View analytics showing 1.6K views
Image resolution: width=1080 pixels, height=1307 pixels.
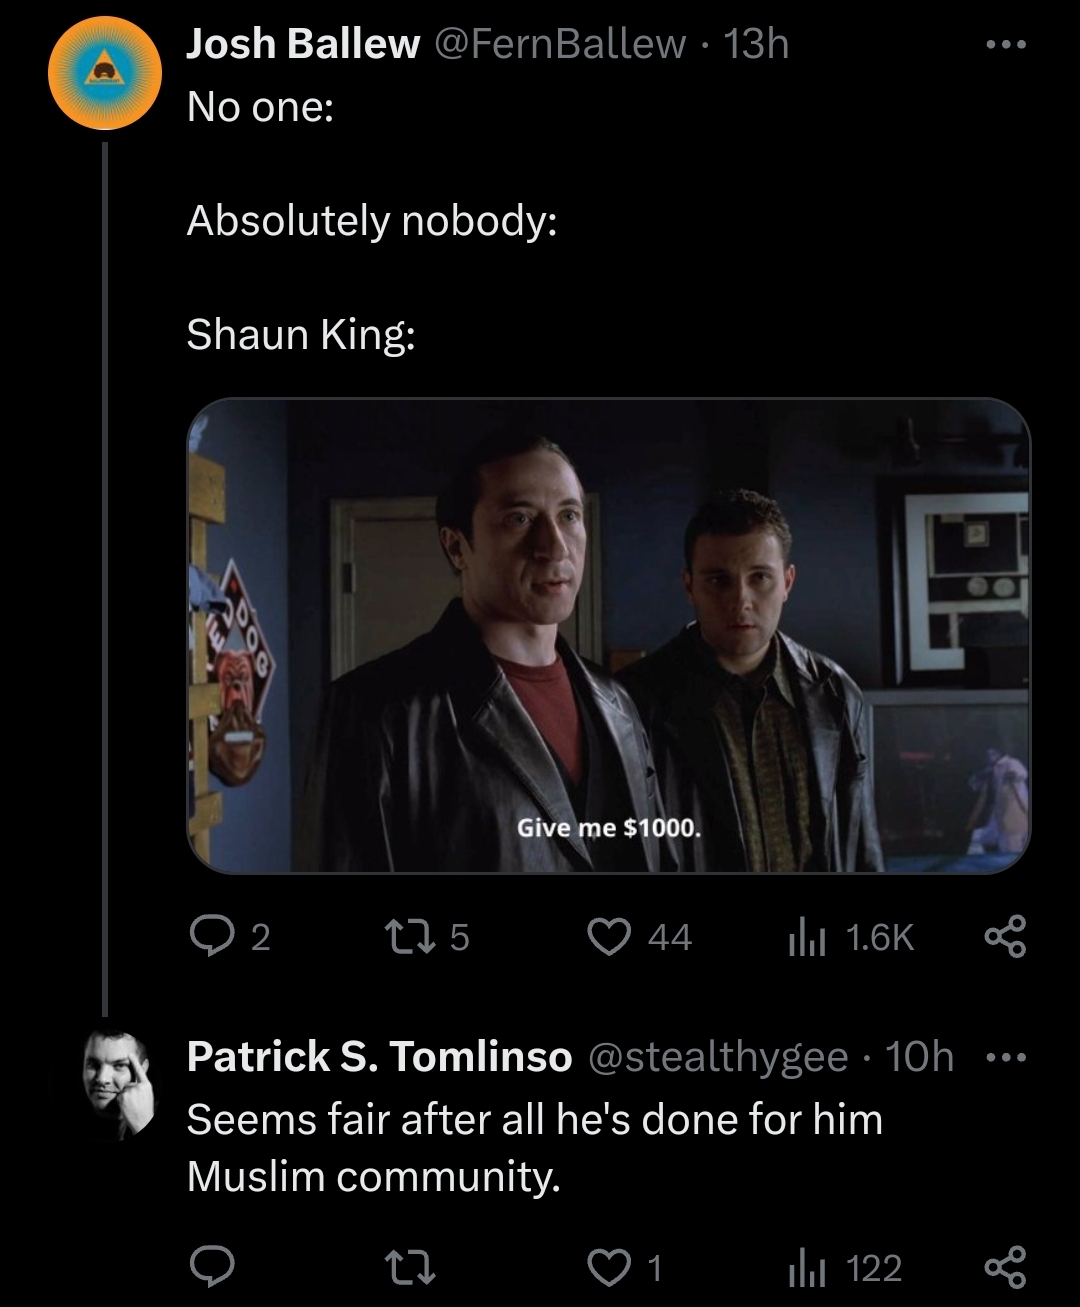(x=852, y=937)
